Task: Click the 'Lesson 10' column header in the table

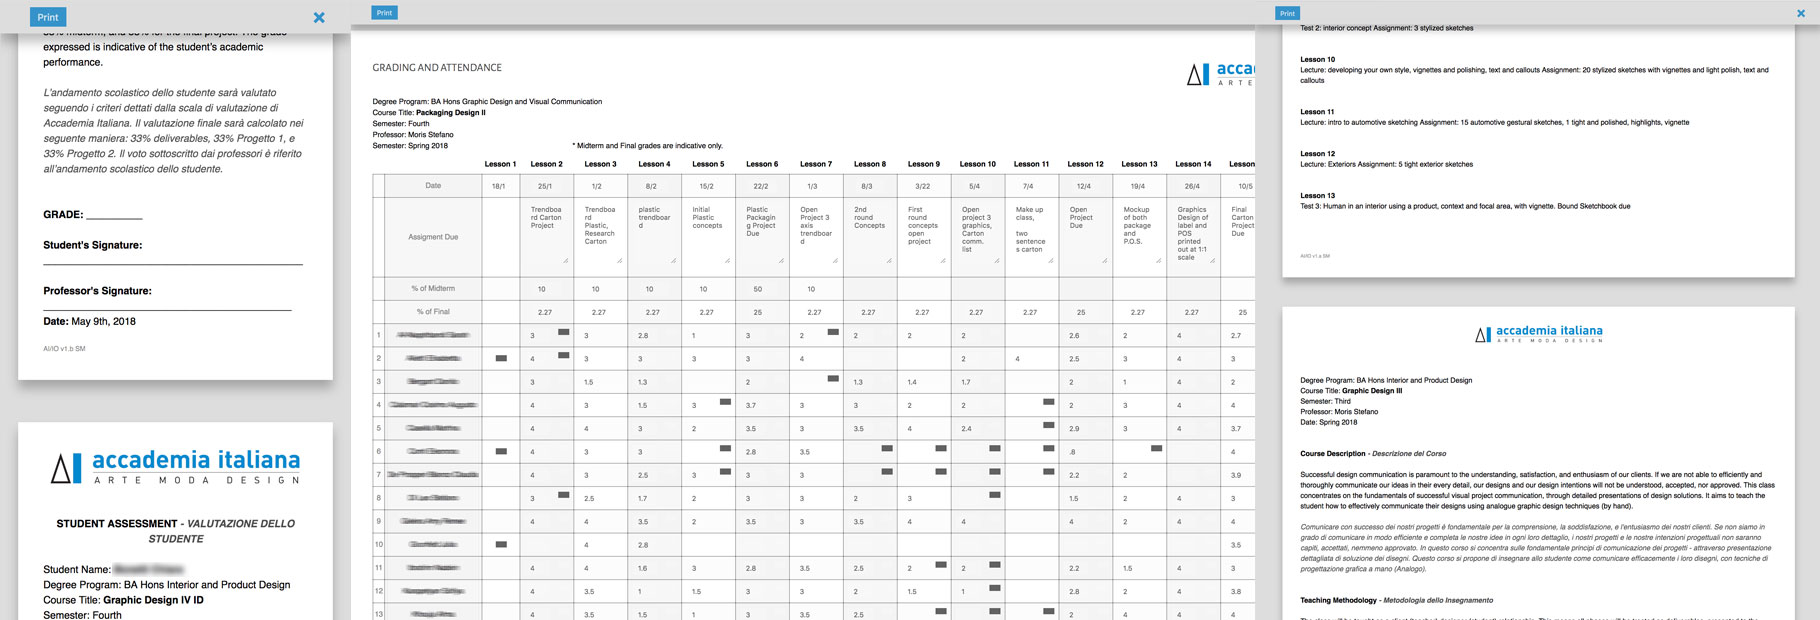Action: pos(978,164)
